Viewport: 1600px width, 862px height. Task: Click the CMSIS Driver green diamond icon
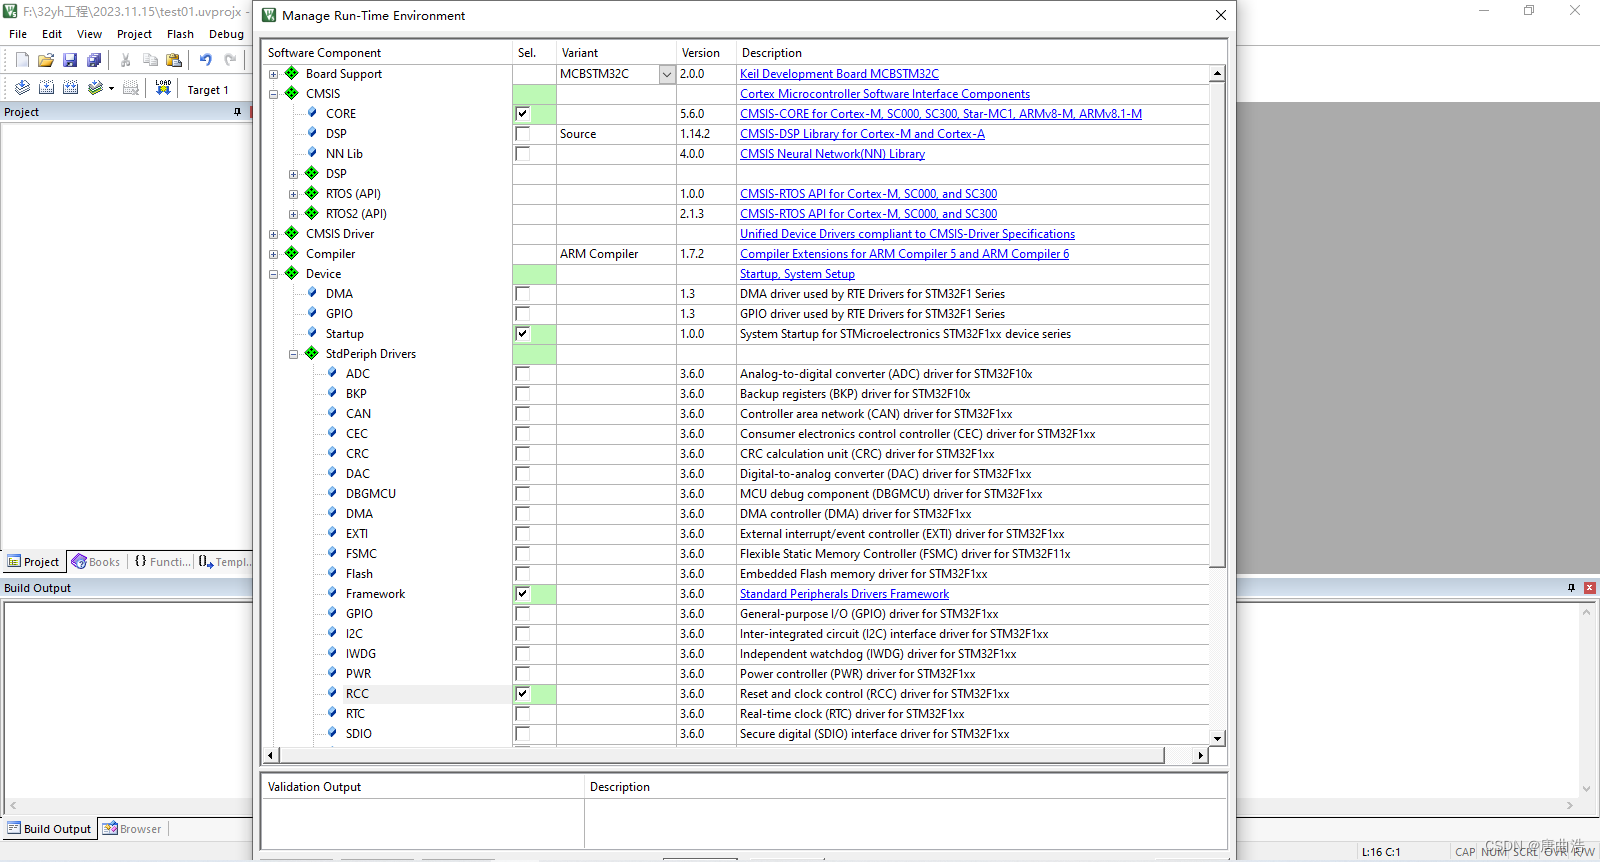pyautogui.click(x=292, y=233)
